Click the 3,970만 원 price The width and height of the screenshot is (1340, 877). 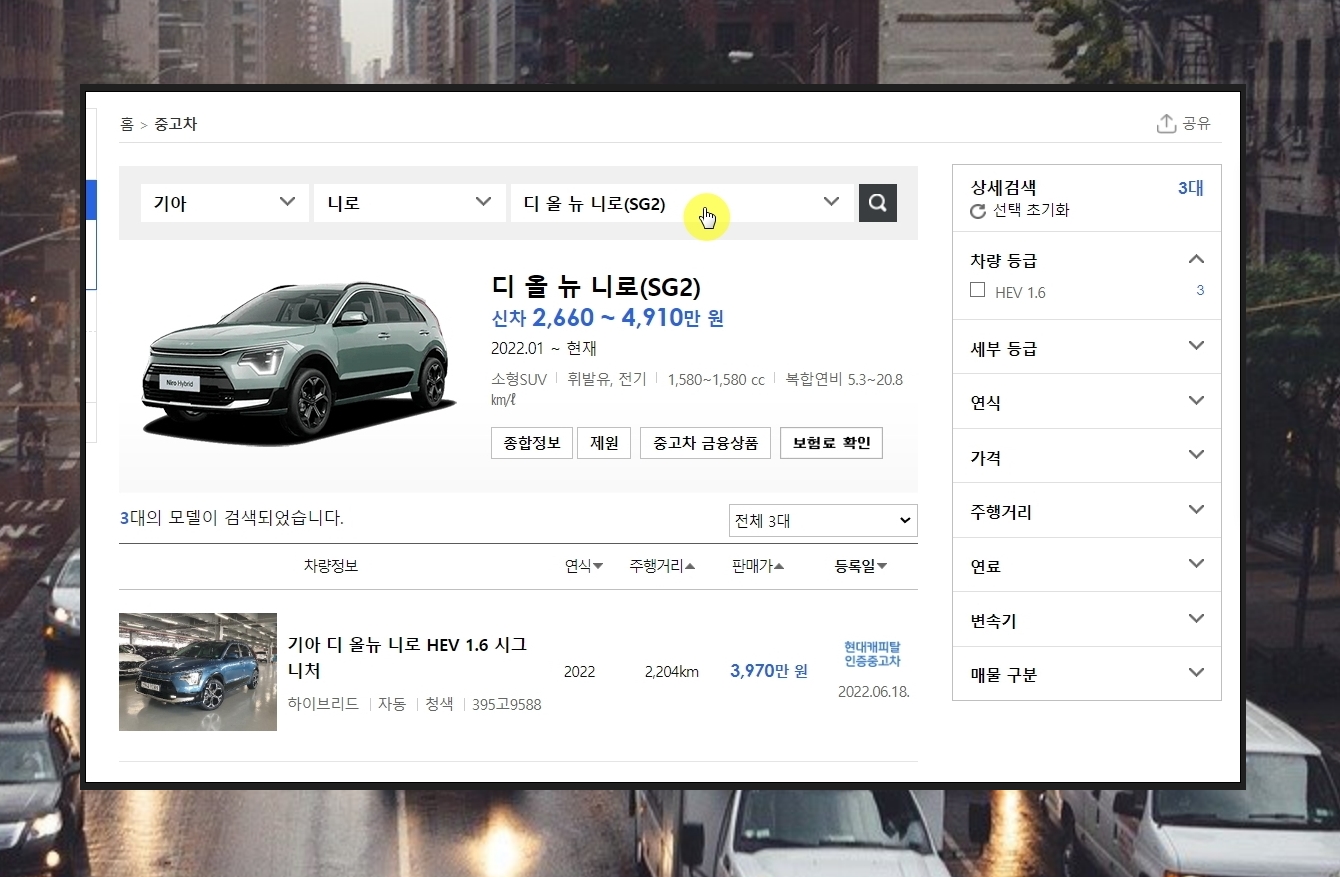click(x=769, y=671)
